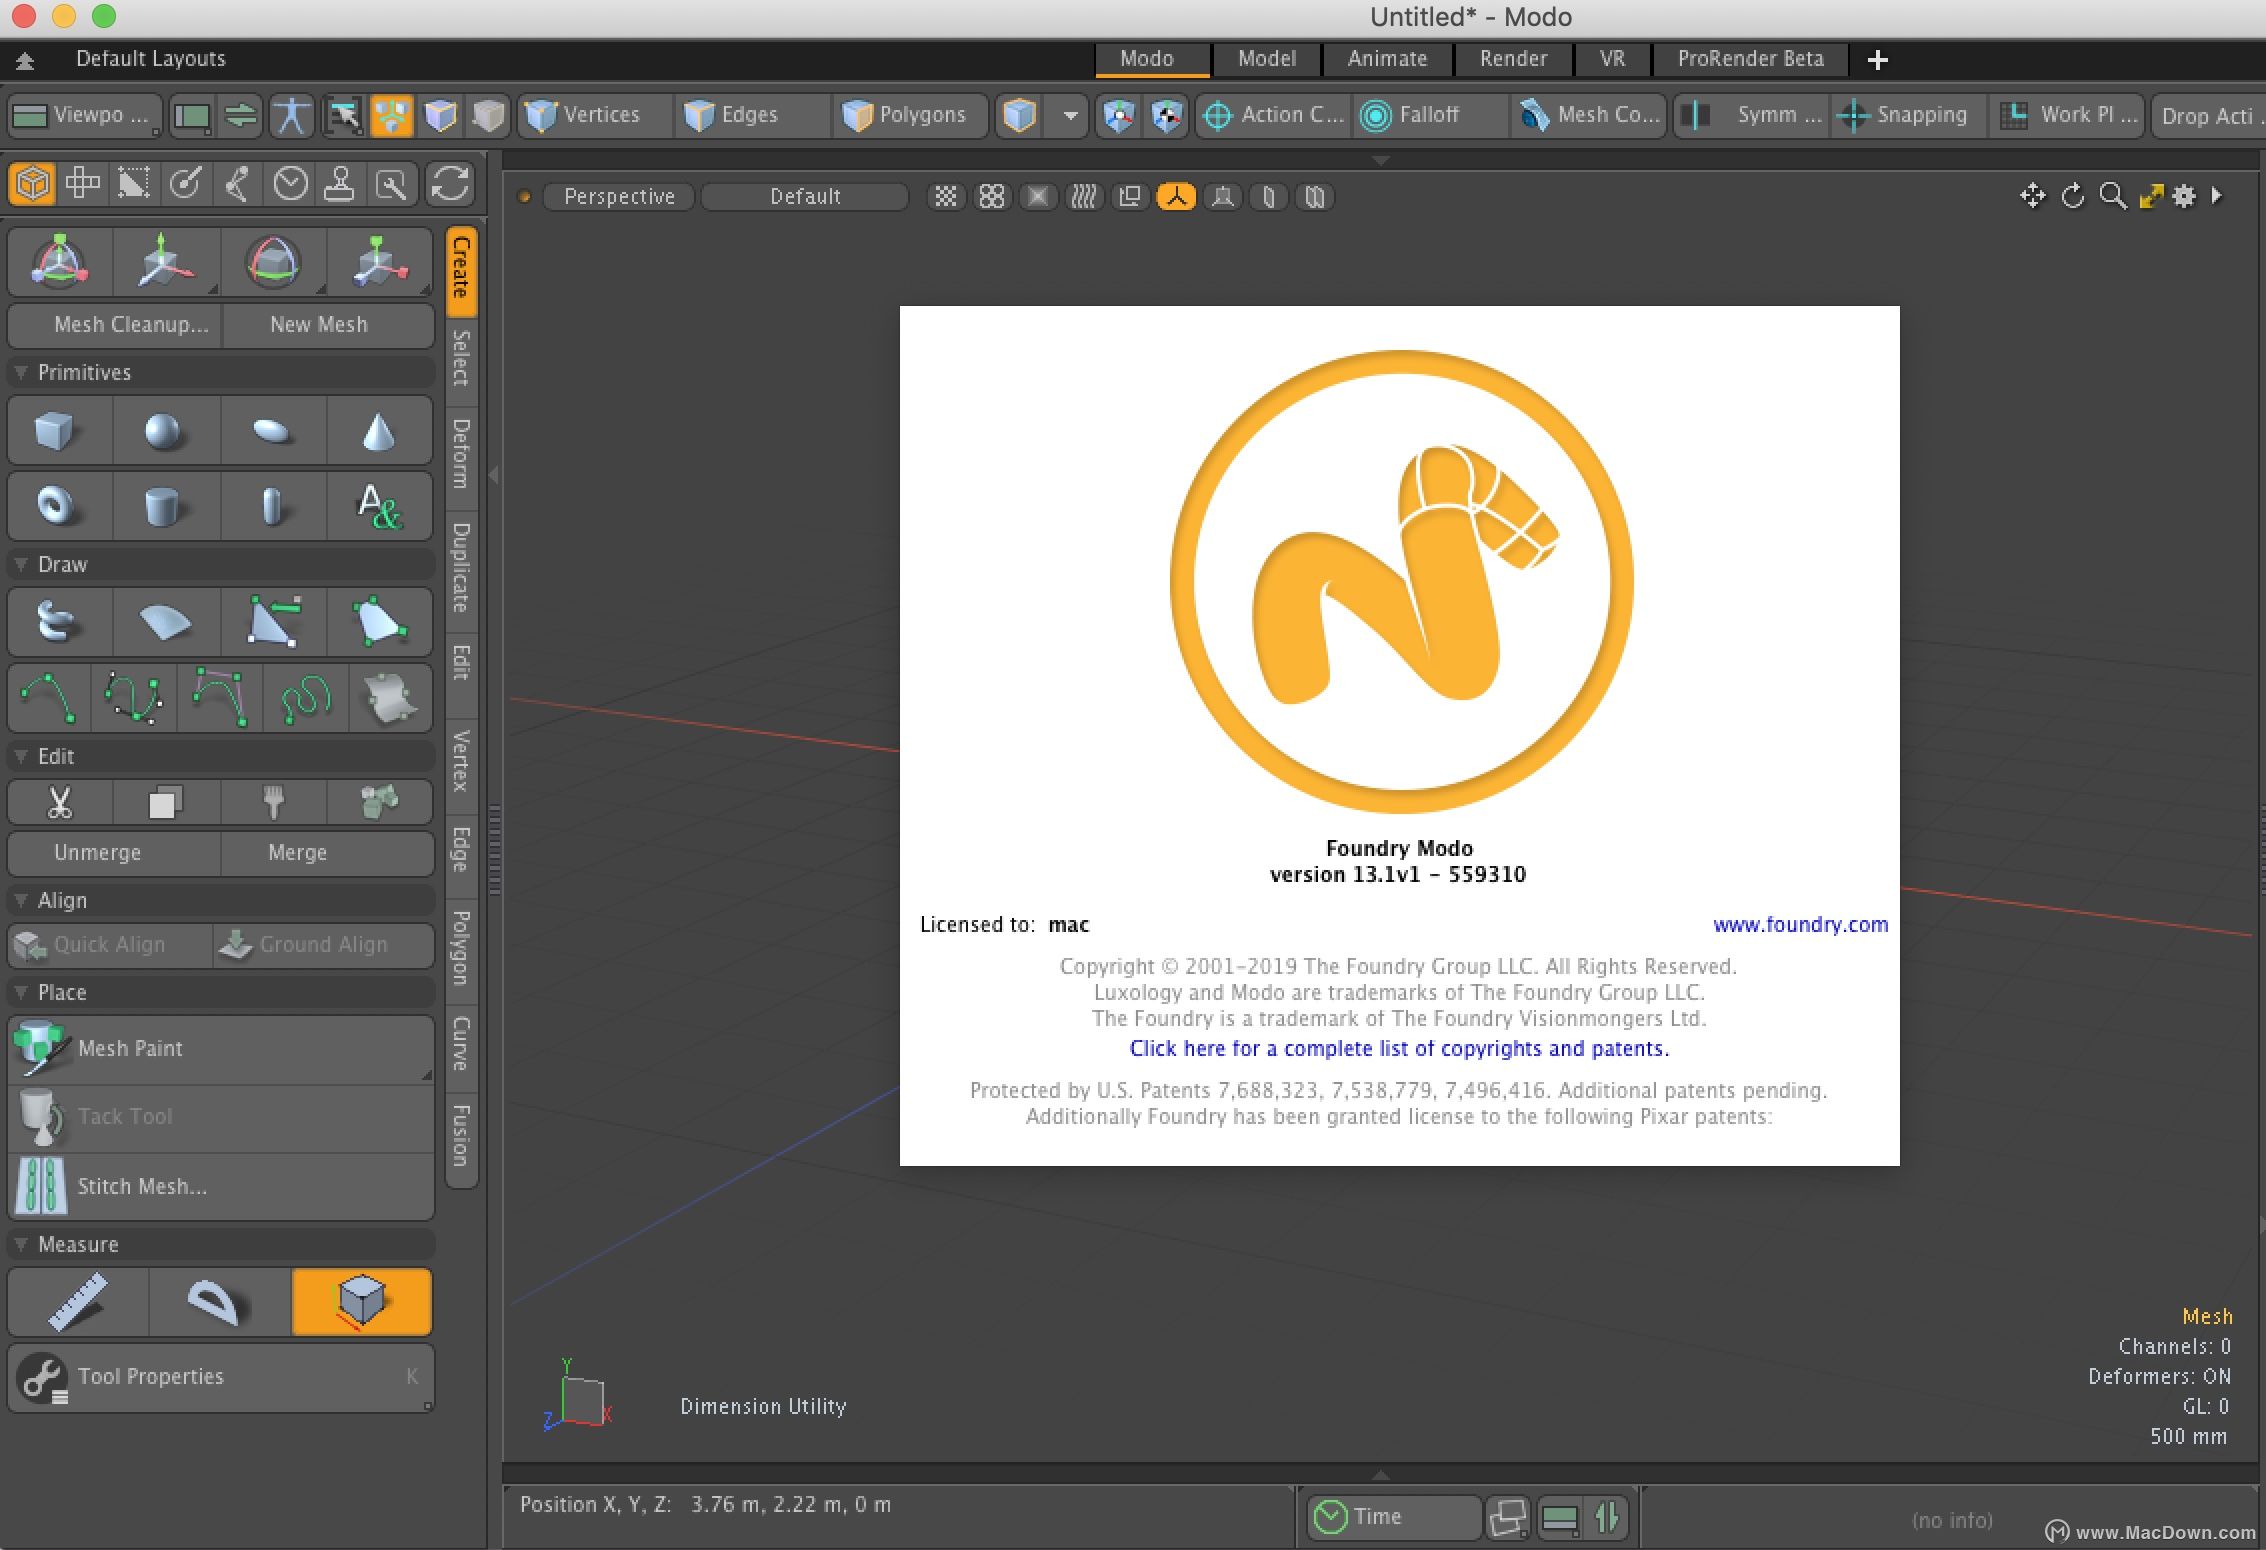Toggle the Dimension Utility cube tool
Image resolution: width=2266 pixels, height=1550 pixels.
point(361,1302)
